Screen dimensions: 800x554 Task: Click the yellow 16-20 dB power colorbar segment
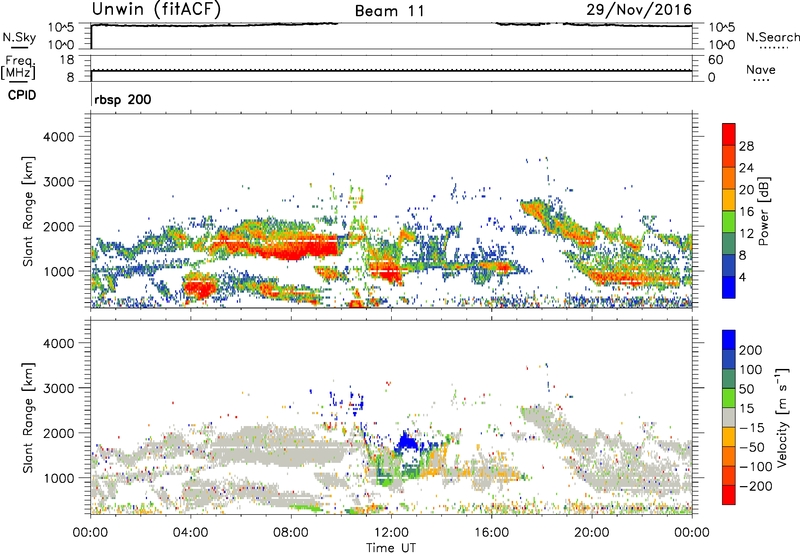729,199
